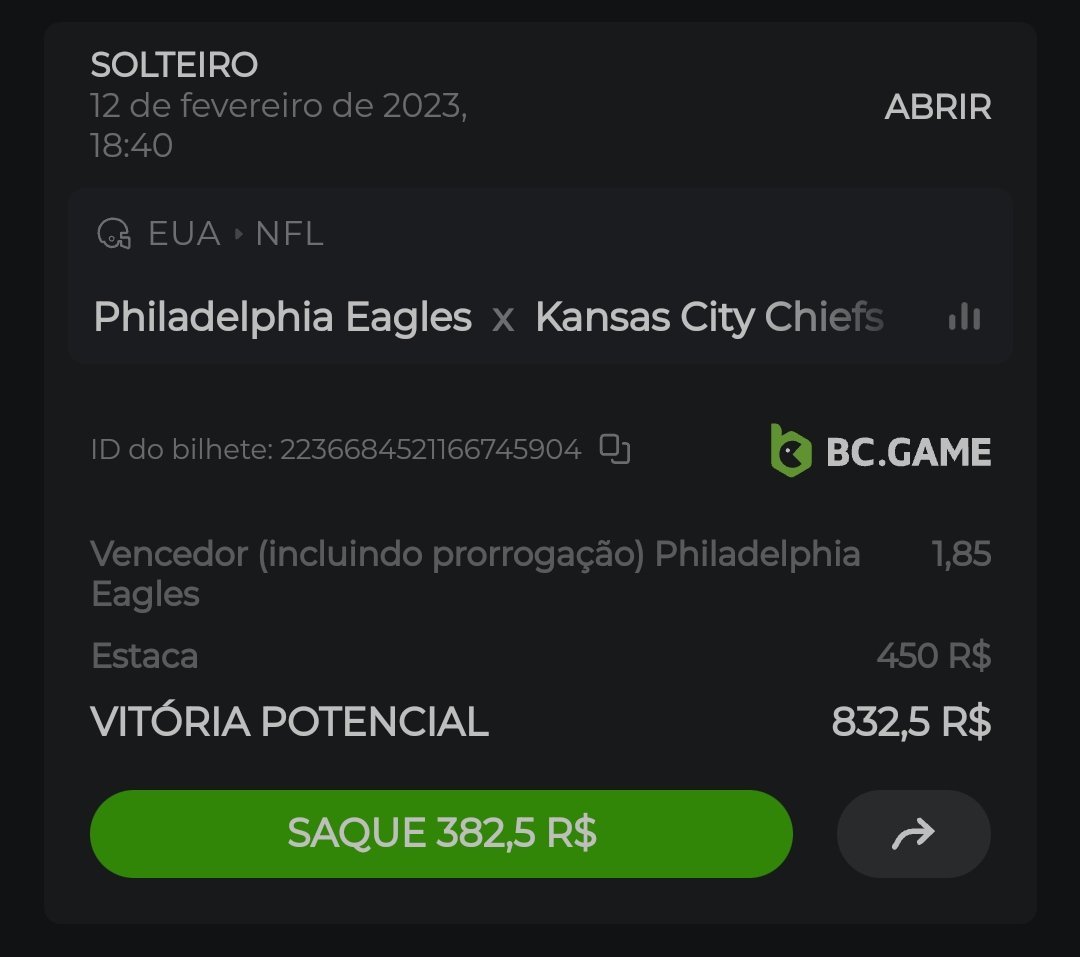Copy the ticket ID with copy icon
Image resolution: width=1080 pixels, height=957 pixels.
click(x=615, y=450)
